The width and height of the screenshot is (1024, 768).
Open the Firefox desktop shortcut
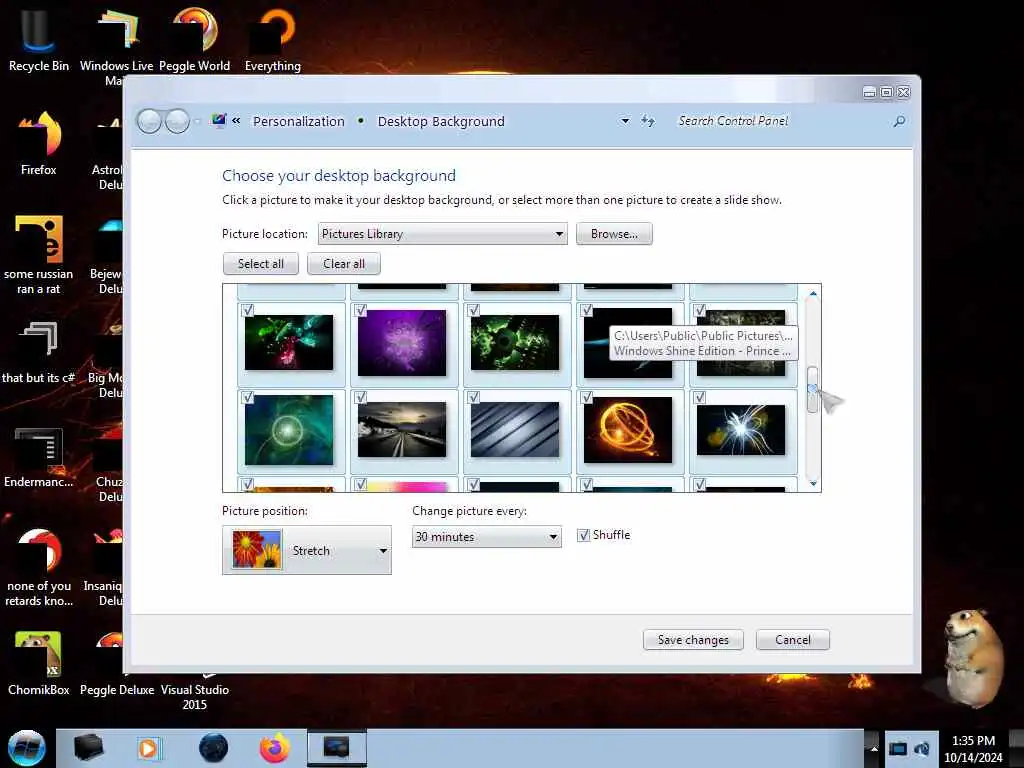click(x=38, y=142)
